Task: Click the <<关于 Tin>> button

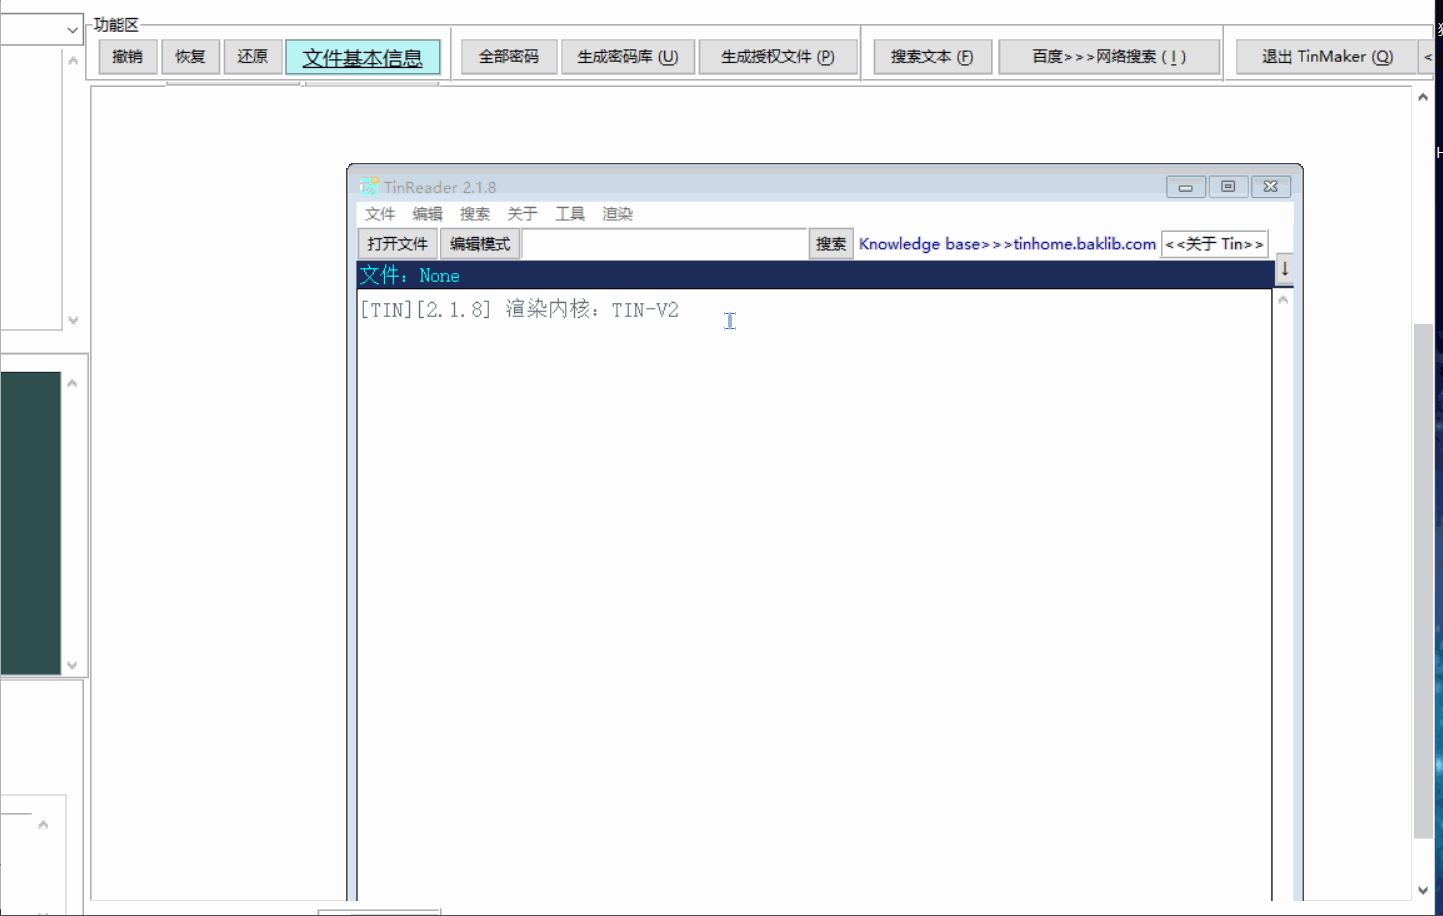Action: 1214,243
